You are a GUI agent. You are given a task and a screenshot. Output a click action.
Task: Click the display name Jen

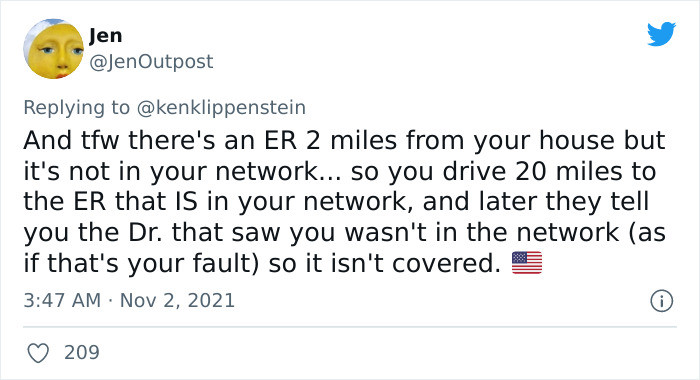[105, 36]
